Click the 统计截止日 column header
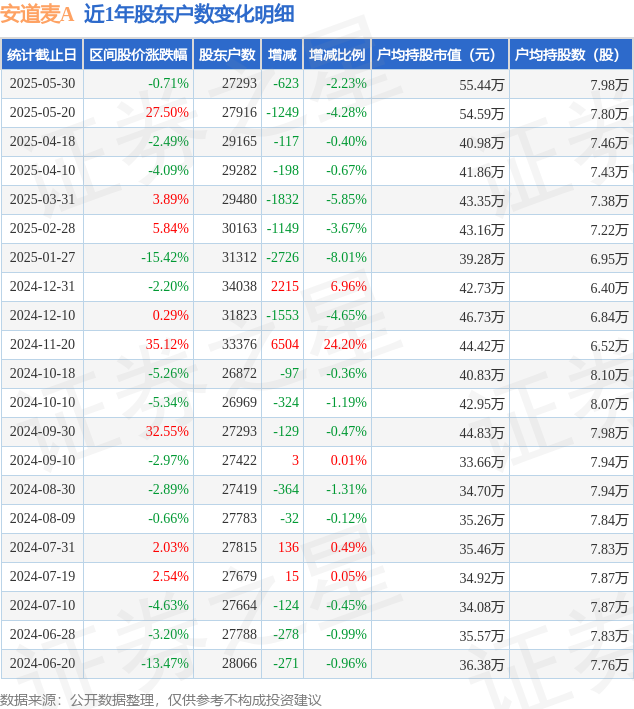This screenshot has width=634, height=709. point(42,55)
